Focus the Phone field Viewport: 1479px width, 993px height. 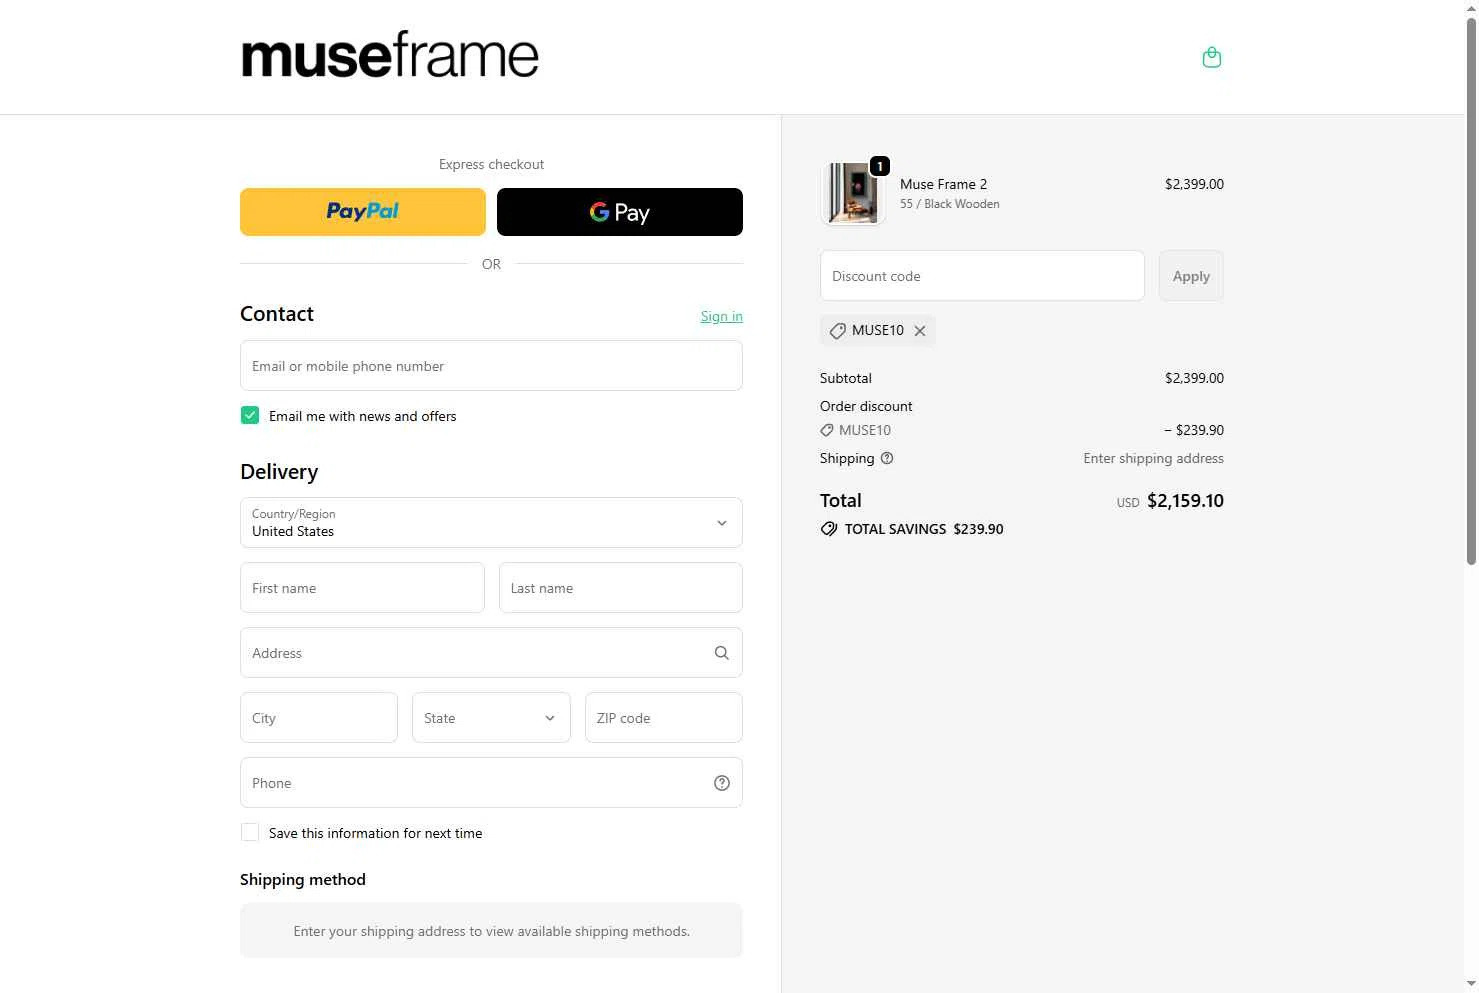pyautogui.click(x=491, y=783)
